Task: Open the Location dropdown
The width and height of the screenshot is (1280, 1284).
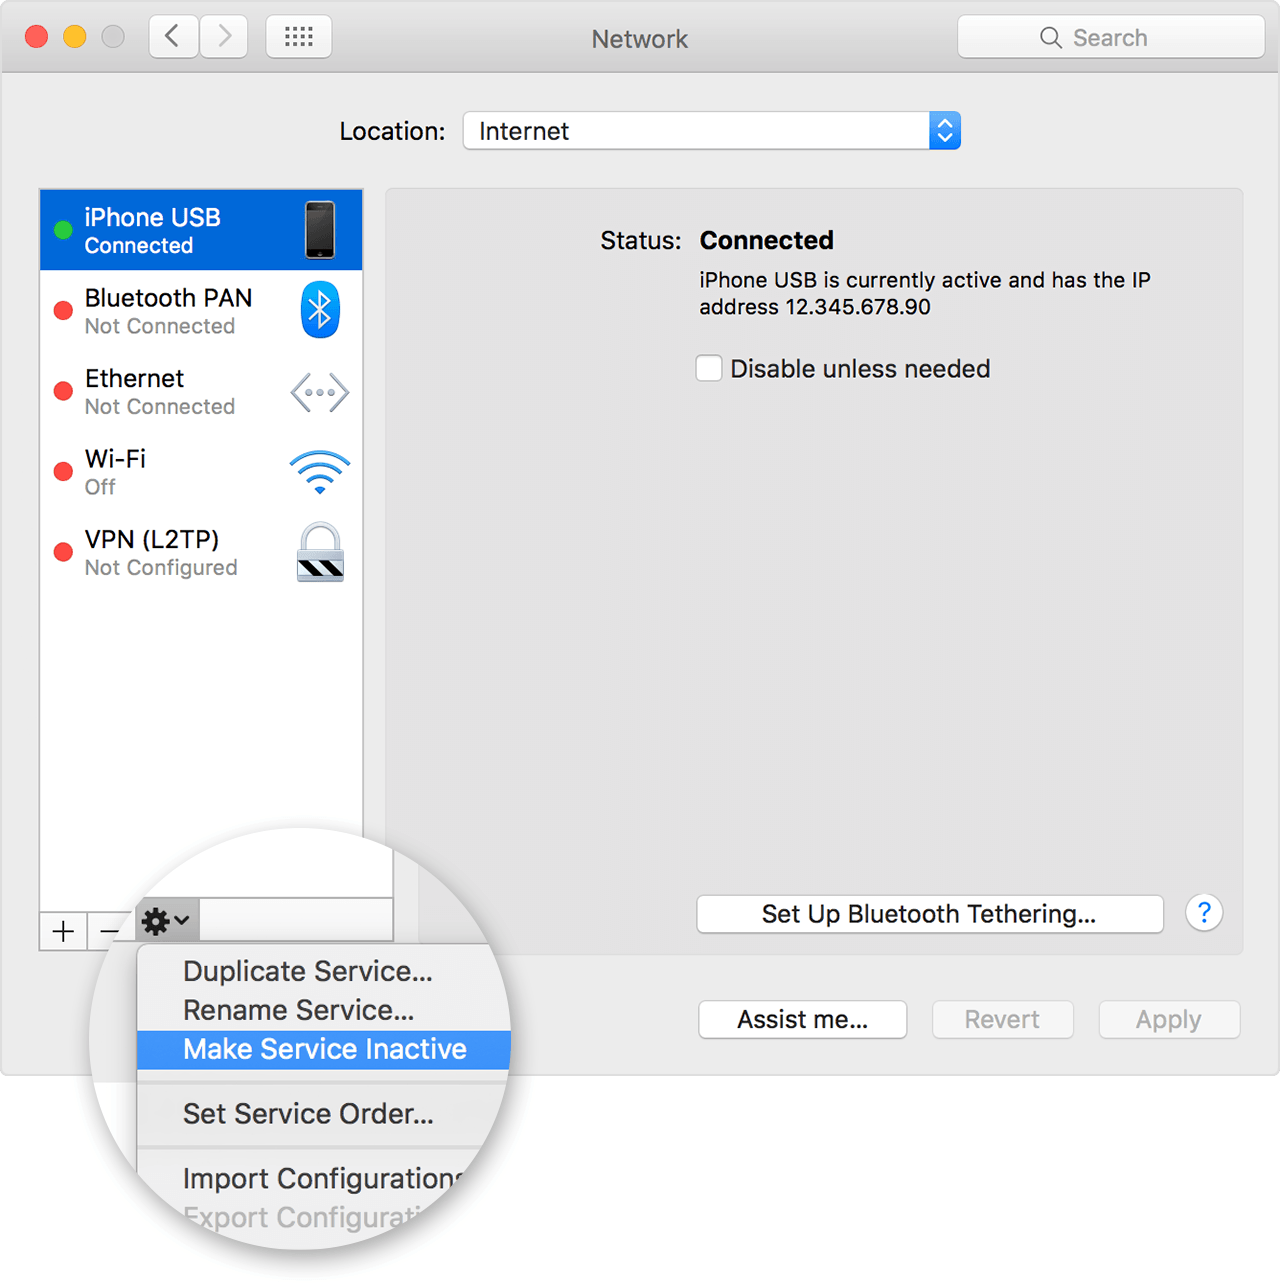Action: (x=711, y=131)
